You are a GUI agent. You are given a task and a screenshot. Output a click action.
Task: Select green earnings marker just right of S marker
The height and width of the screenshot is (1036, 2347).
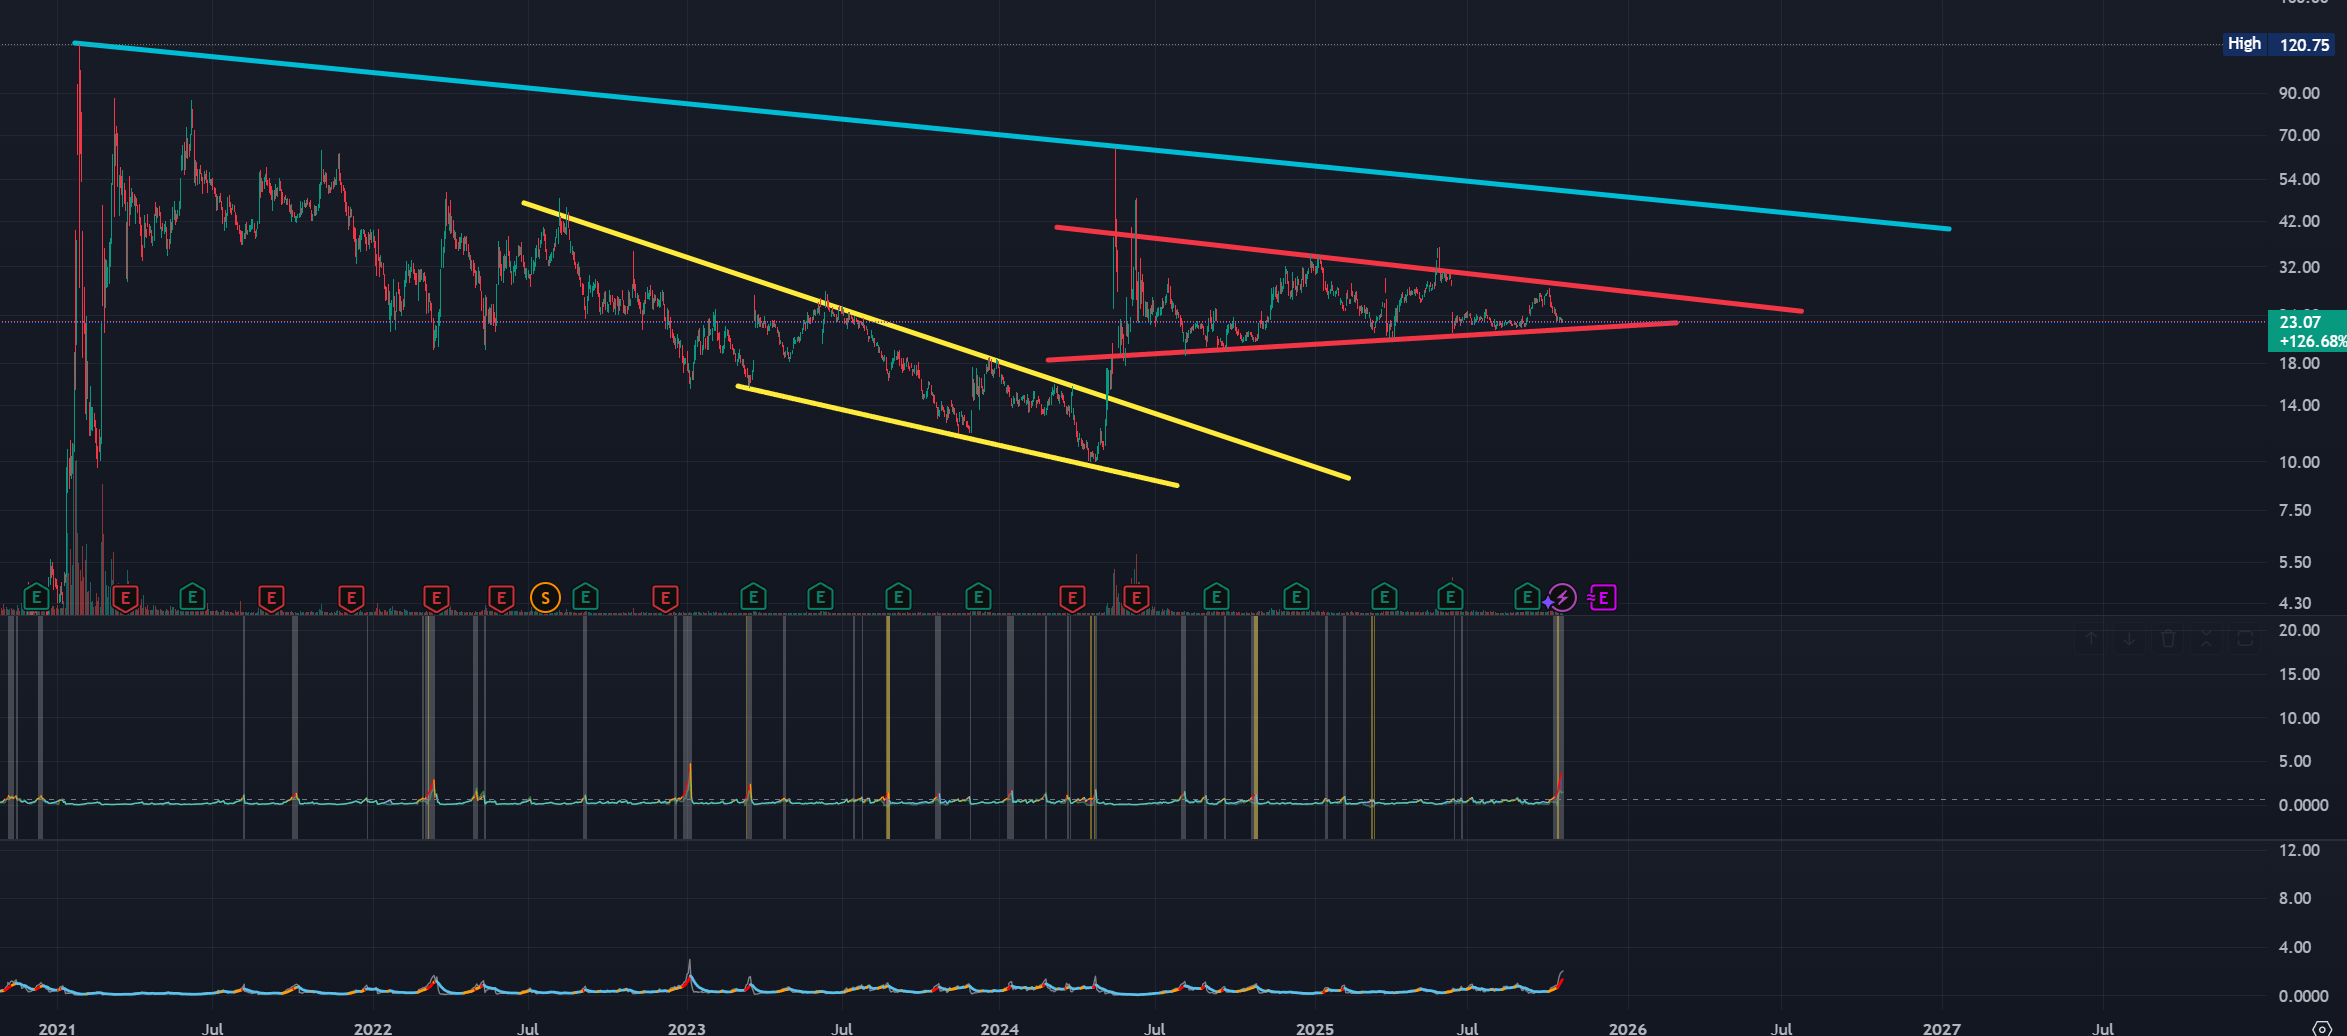tap(585, 598)
